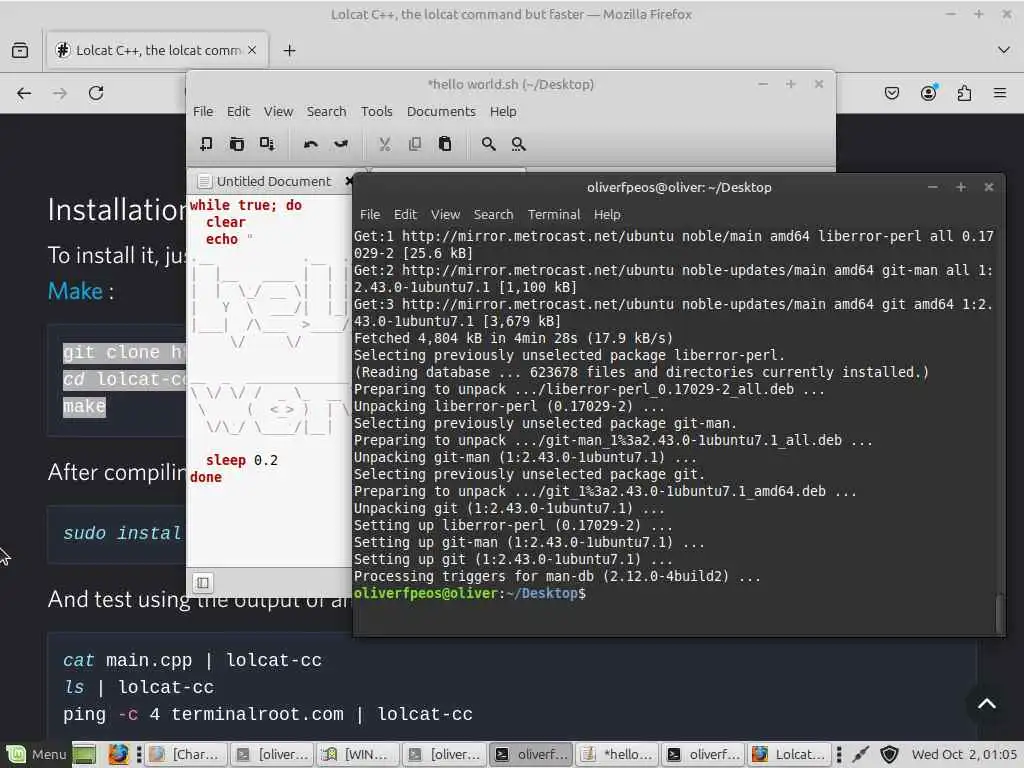Viewport: 1024px width, 768px height.
Task: Open the File menu in the text editor
Action: [x=203, y=112]
